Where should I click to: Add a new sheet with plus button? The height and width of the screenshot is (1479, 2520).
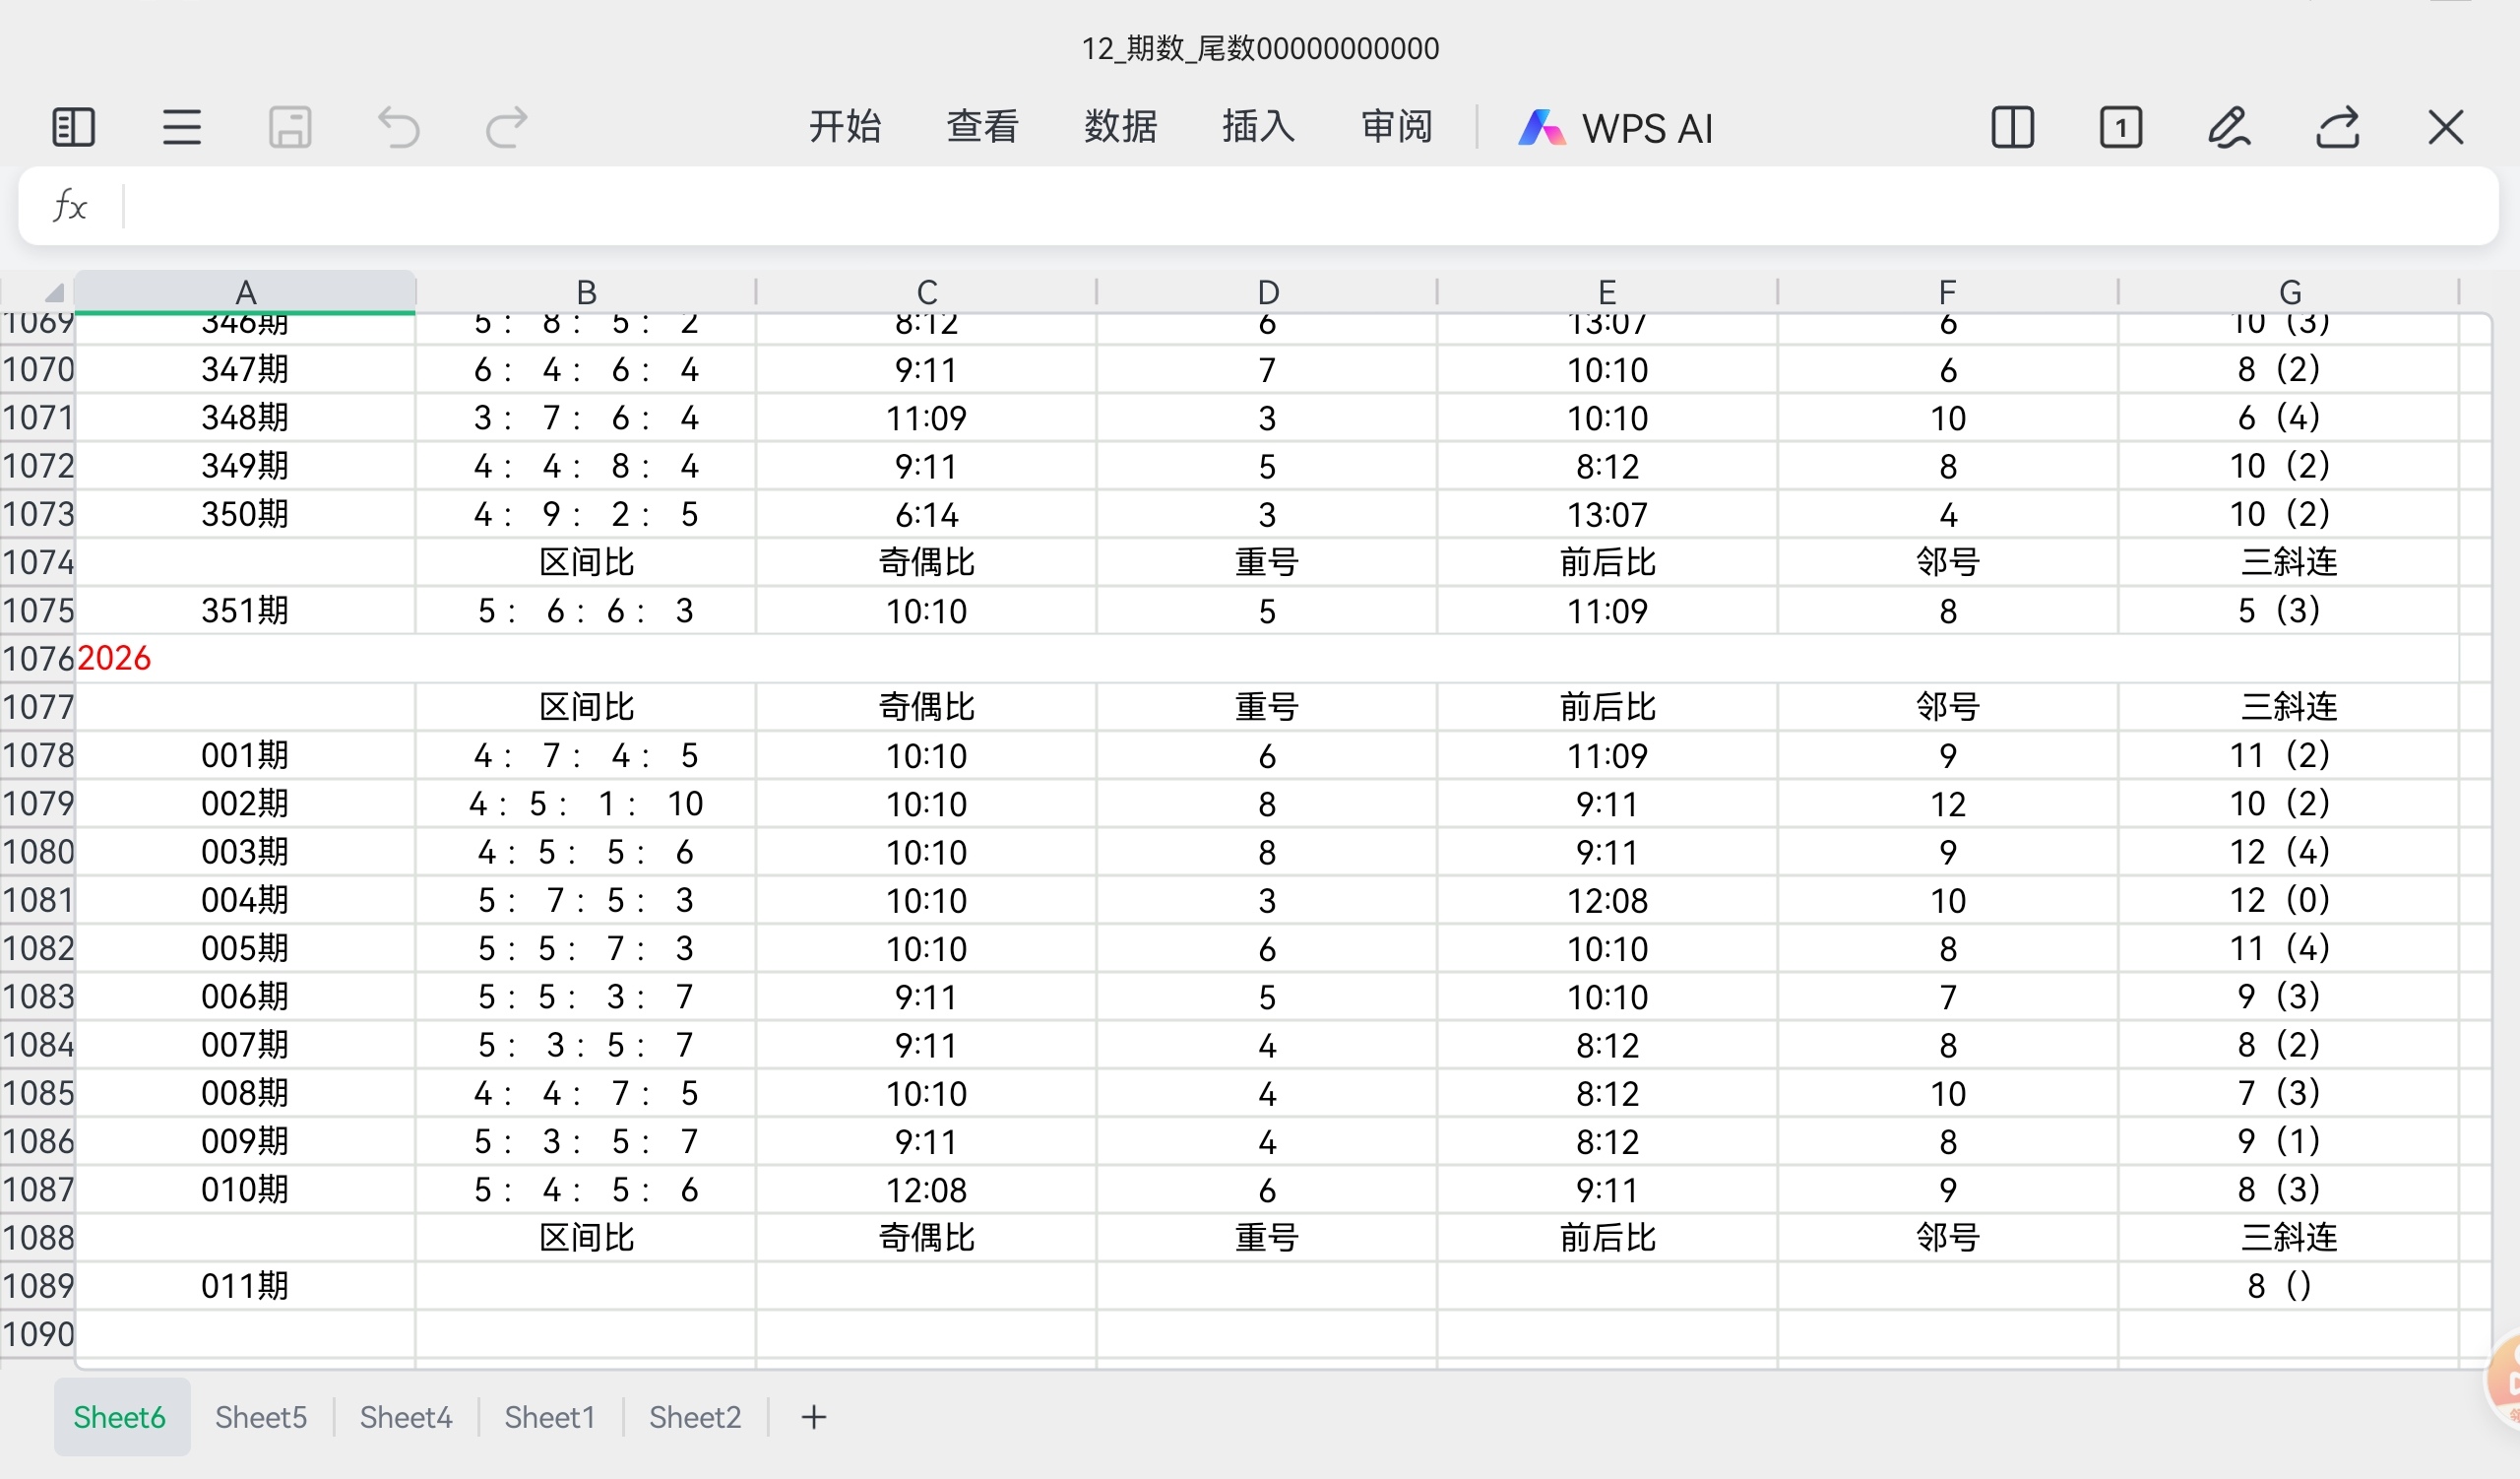tap(814, 1417)
